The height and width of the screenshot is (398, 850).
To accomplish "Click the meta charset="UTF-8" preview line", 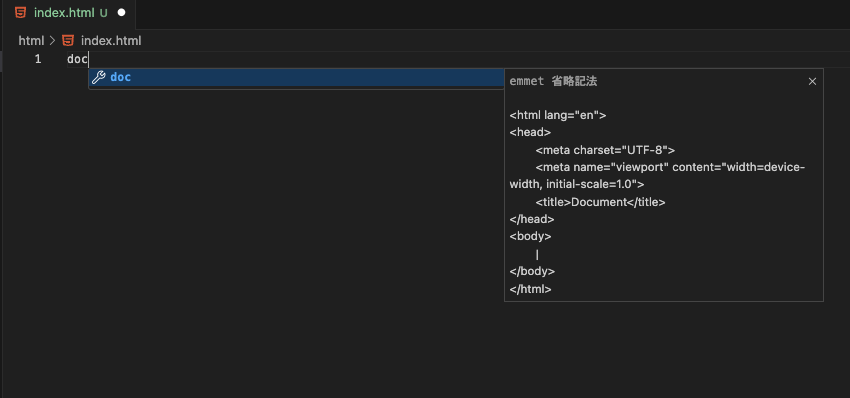I will (605, 150).
